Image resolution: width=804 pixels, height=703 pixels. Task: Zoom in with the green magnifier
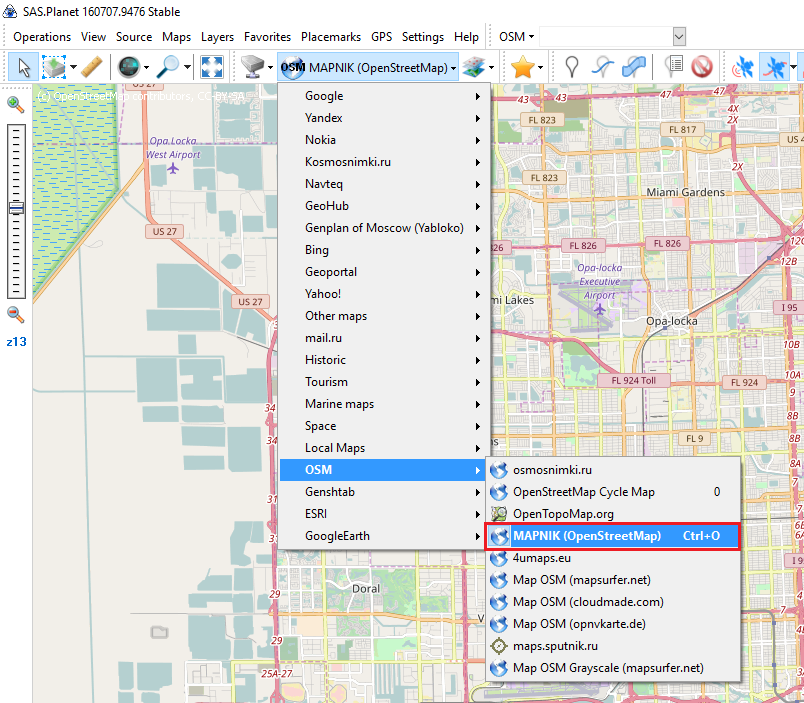pyautogui.click(x=15, y=105)
